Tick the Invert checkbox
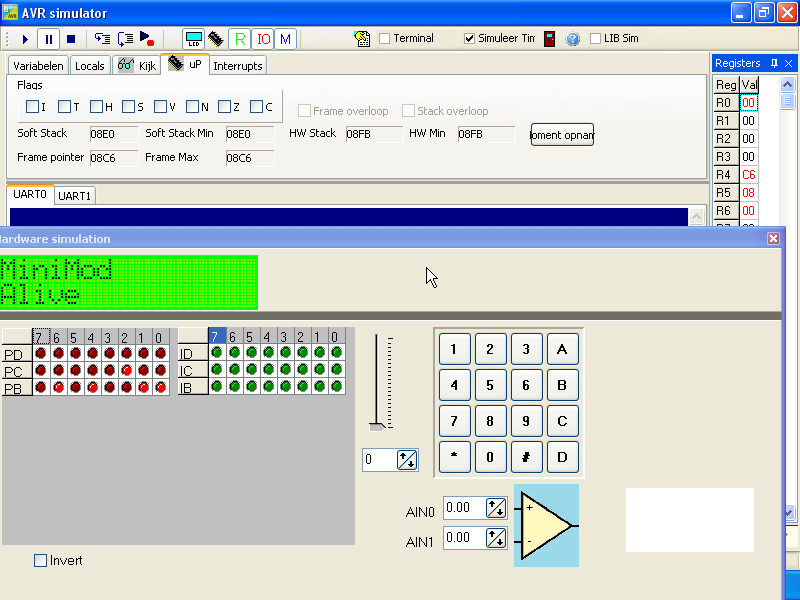 [x=41, y=561]
